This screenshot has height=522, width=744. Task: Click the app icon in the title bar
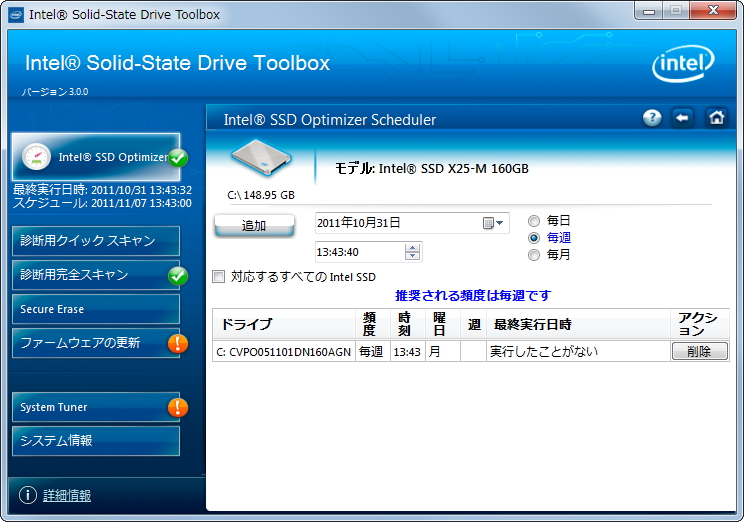(x=16, y=15)
